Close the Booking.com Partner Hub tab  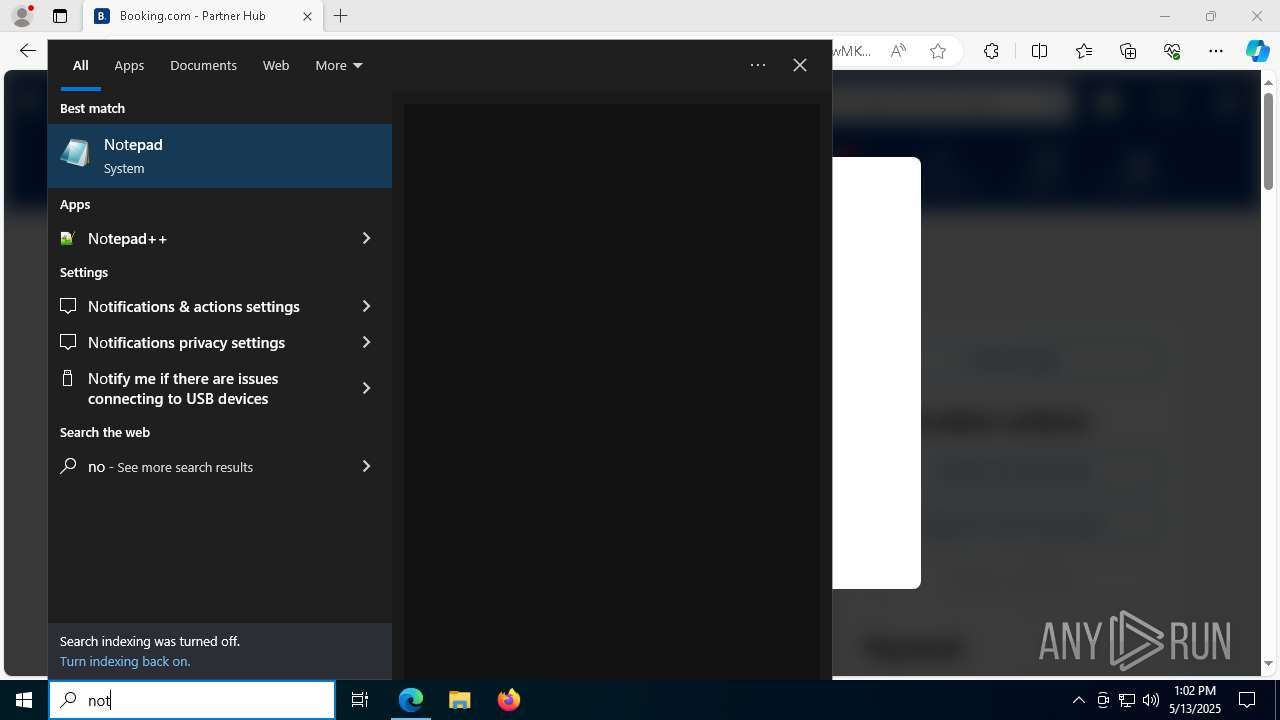coord(307,16)
